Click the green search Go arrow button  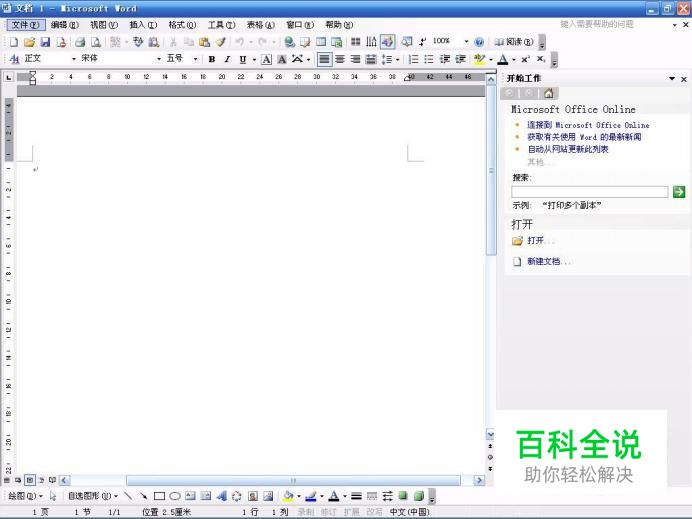point(679,192)
